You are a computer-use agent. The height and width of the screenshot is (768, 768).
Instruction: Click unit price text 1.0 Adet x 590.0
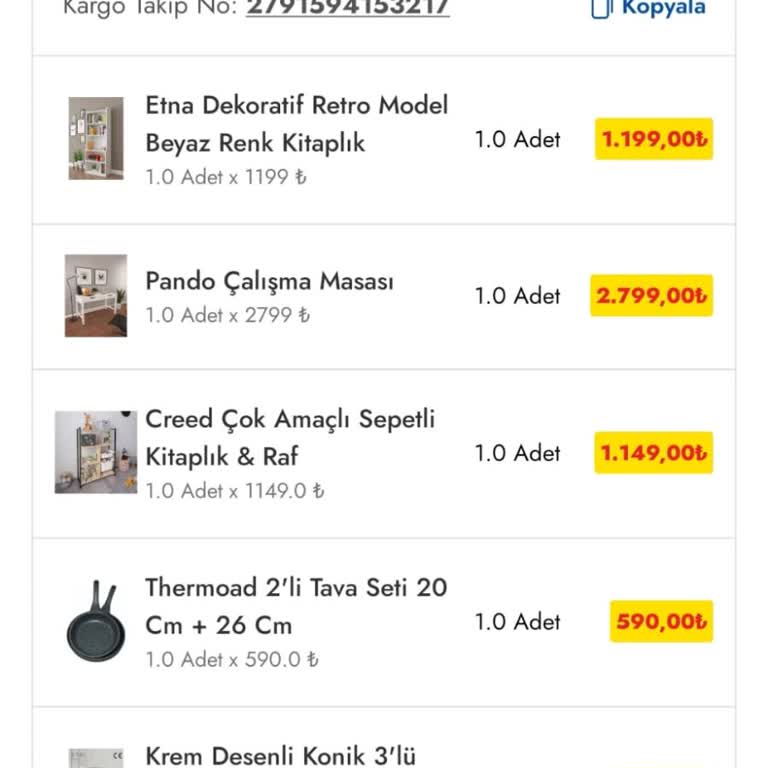pos(232,660)
